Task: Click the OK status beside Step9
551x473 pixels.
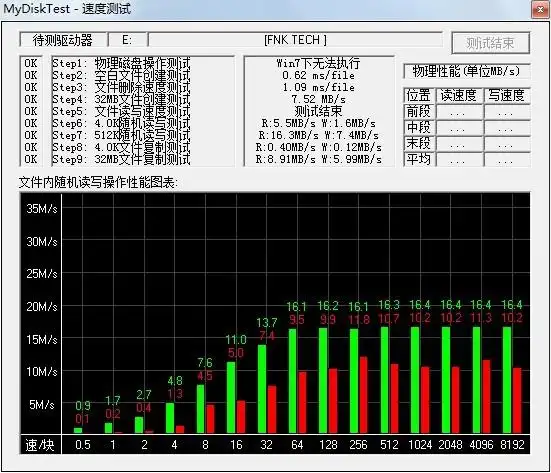Action: tap(31, 159)
